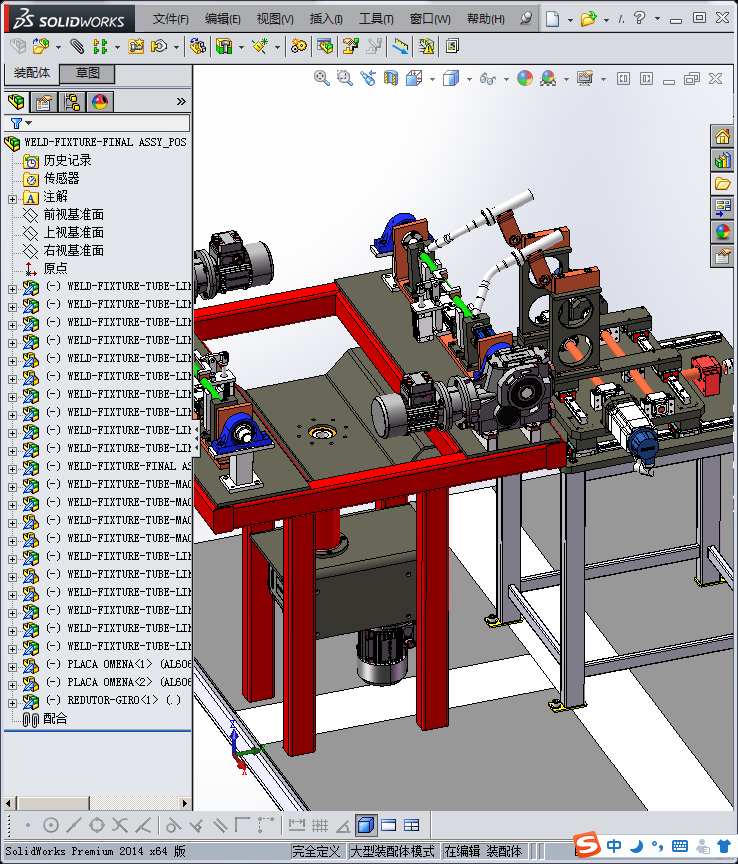Switch to the 草图 tab
Image resolution: width=738 pixels, height=864 pixels.
click(88, 73)
